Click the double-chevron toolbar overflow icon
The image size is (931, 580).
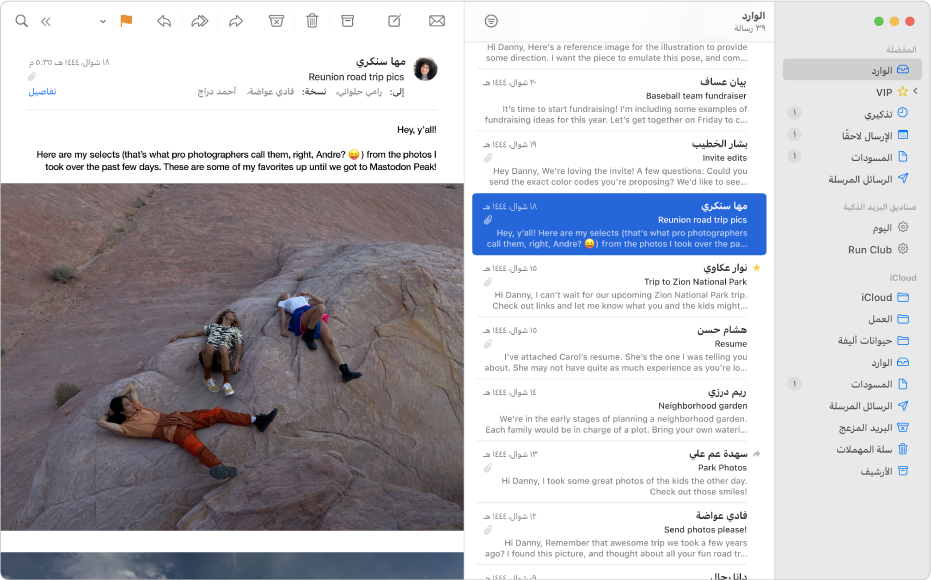pos(46,22)
